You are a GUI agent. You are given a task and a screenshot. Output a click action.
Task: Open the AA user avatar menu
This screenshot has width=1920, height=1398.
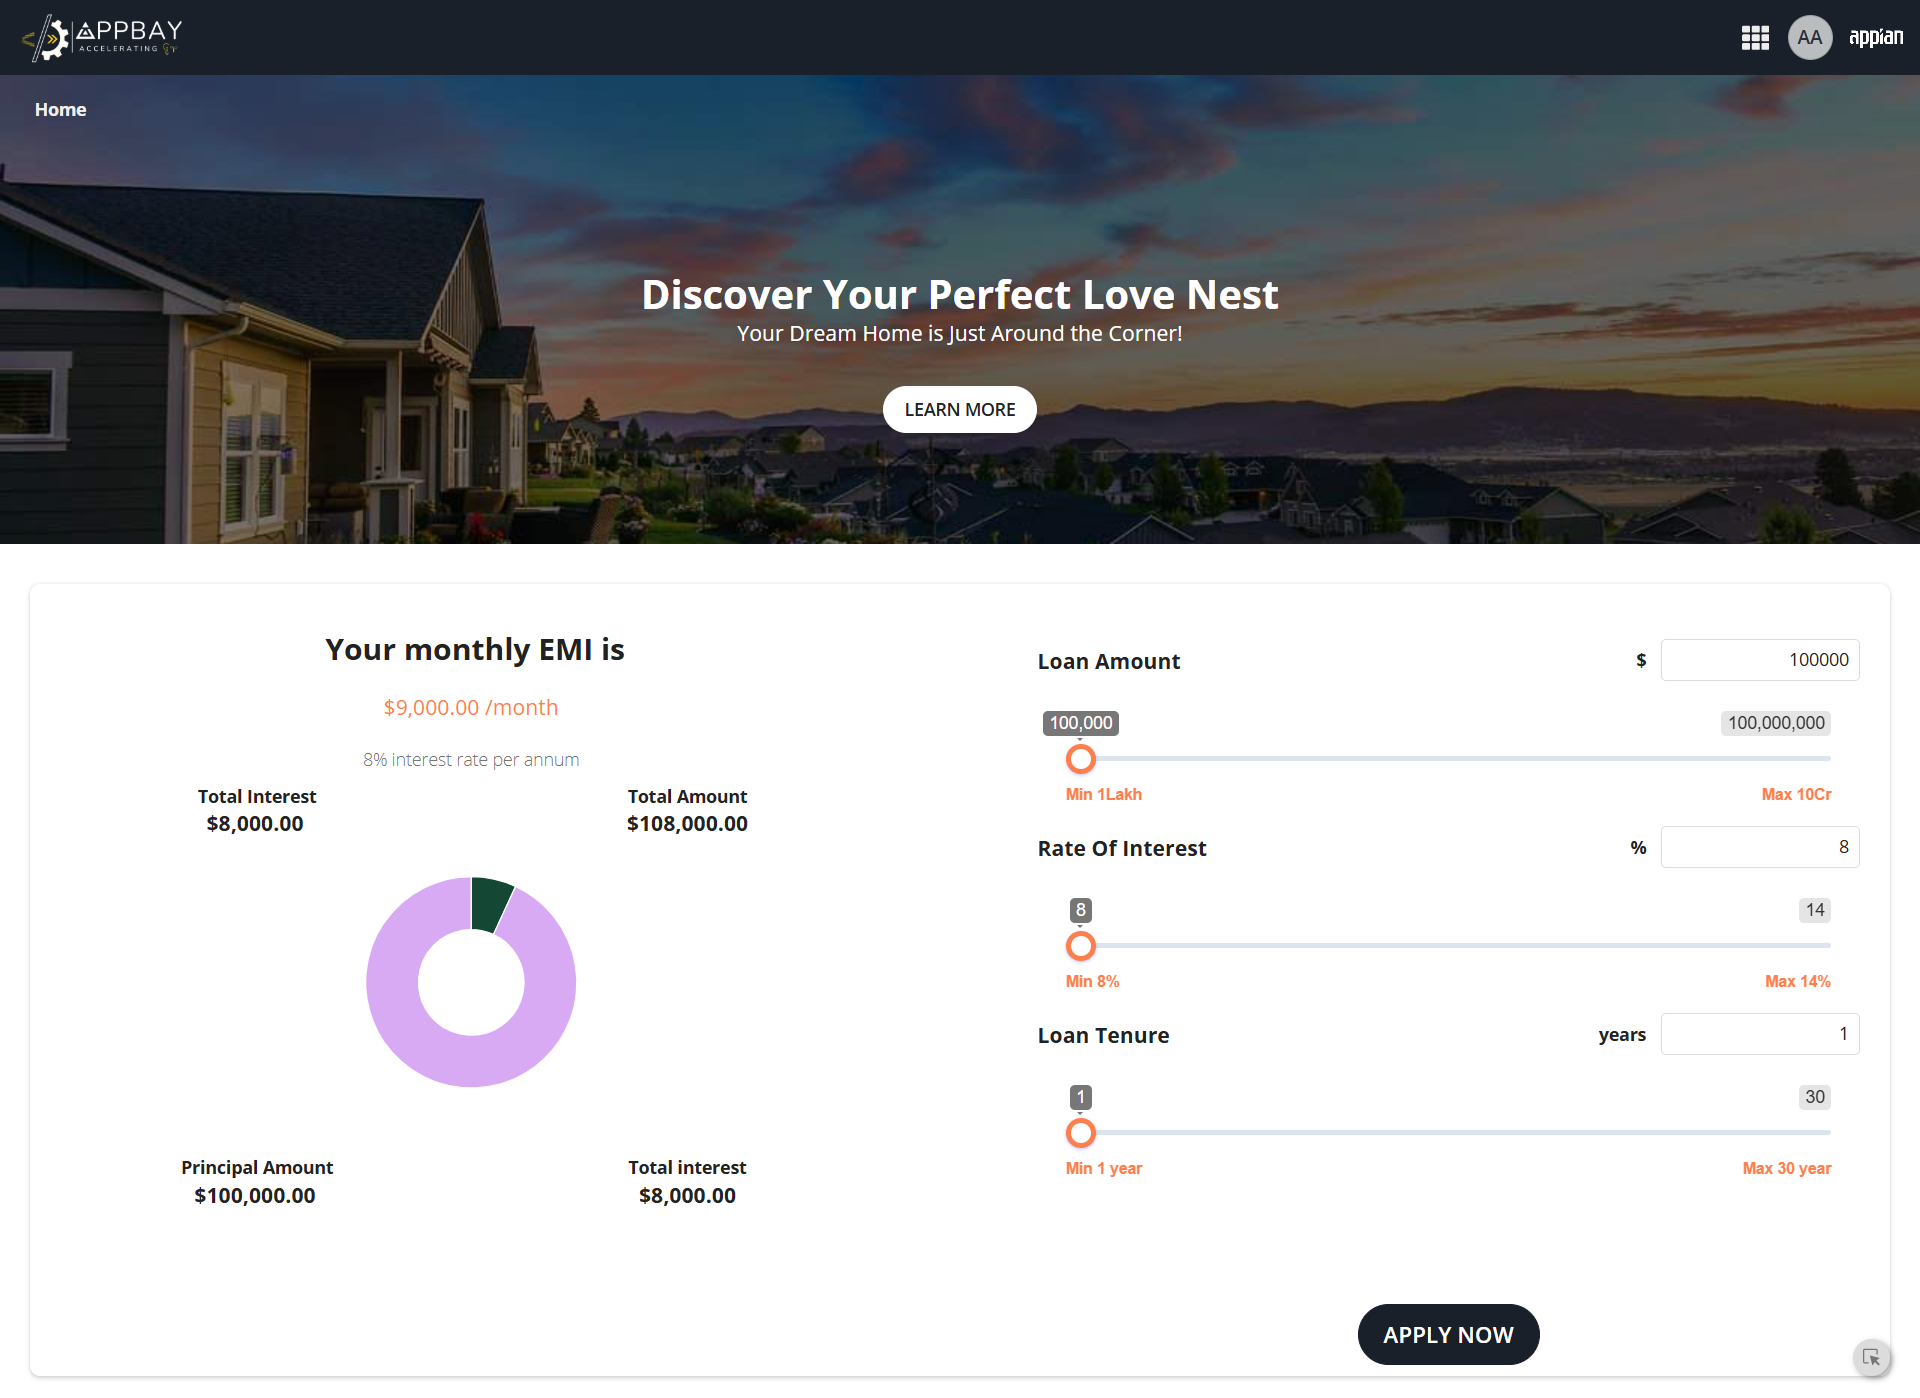pyautogui.click(x=1809, y=38)
